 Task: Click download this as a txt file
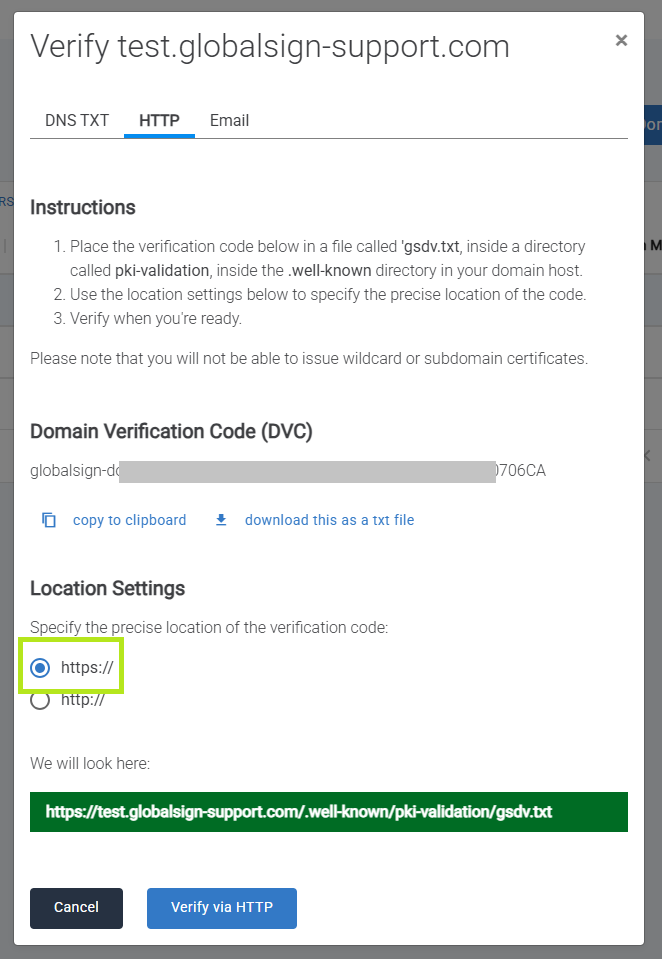329,520
